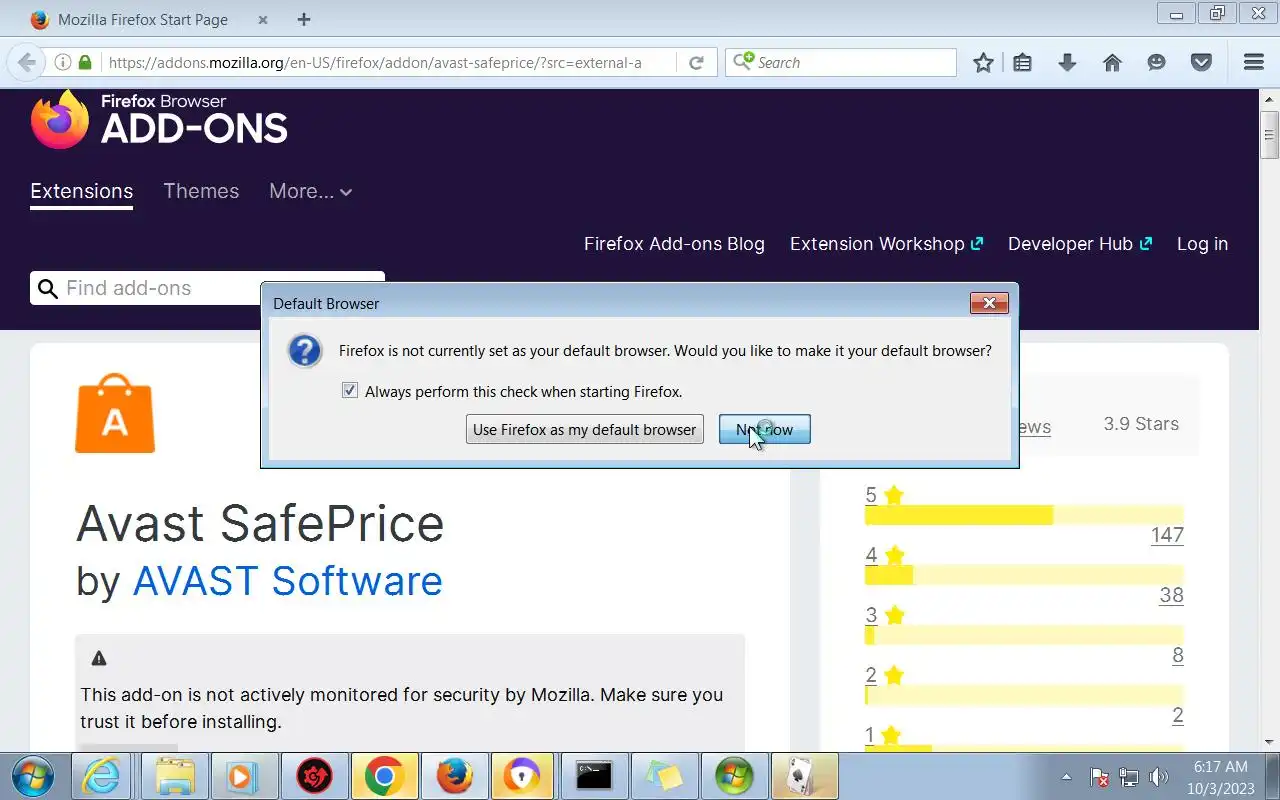Save page to Pocket icon
Viewport: 1280px width, 800px height.
click(x=1201, y=62)
